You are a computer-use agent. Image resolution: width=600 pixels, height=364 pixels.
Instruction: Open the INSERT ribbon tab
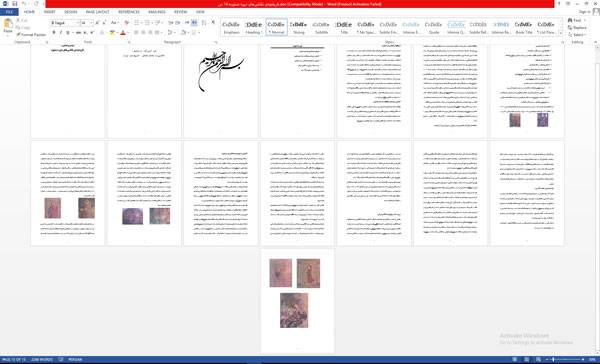(49, 12)
